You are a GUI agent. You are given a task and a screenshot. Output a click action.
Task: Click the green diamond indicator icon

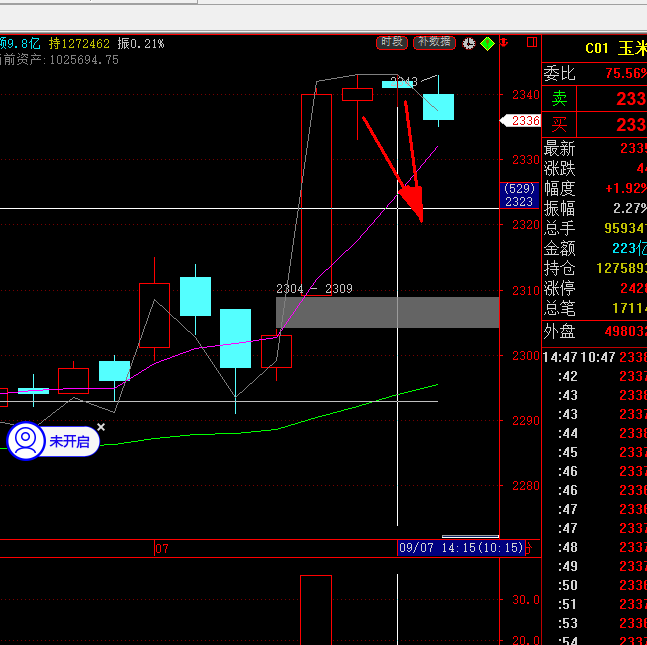pos(487,43)
